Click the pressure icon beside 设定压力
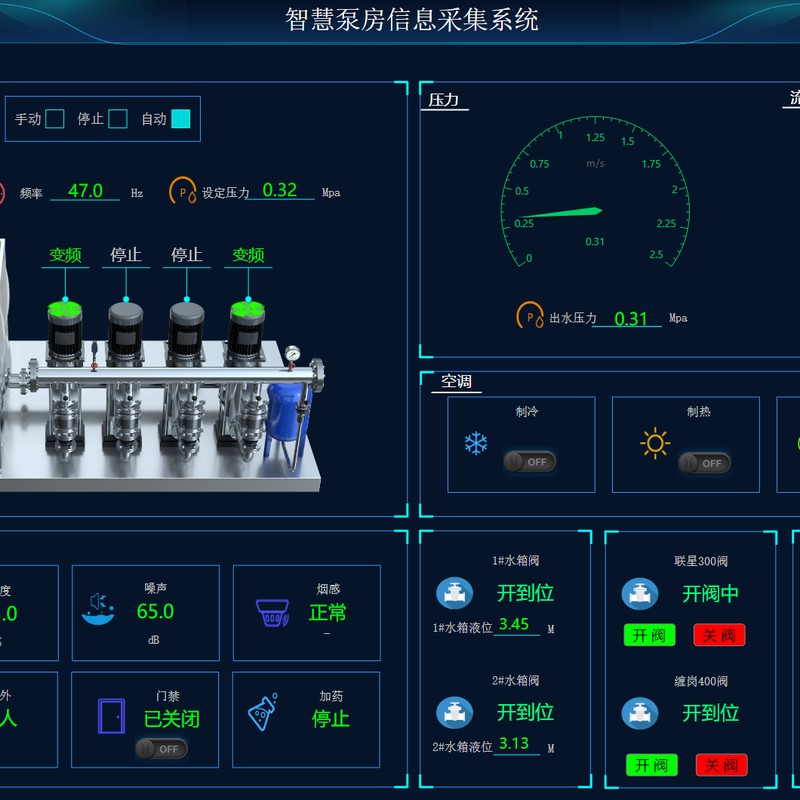The image size is (800, 800). [183, 190]
